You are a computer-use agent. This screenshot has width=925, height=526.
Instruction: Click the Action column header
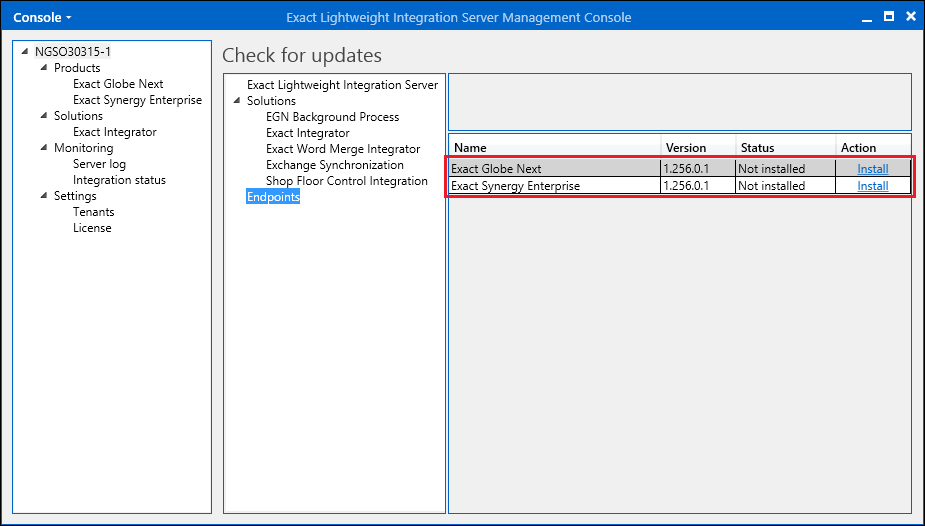tap(873, 147)
